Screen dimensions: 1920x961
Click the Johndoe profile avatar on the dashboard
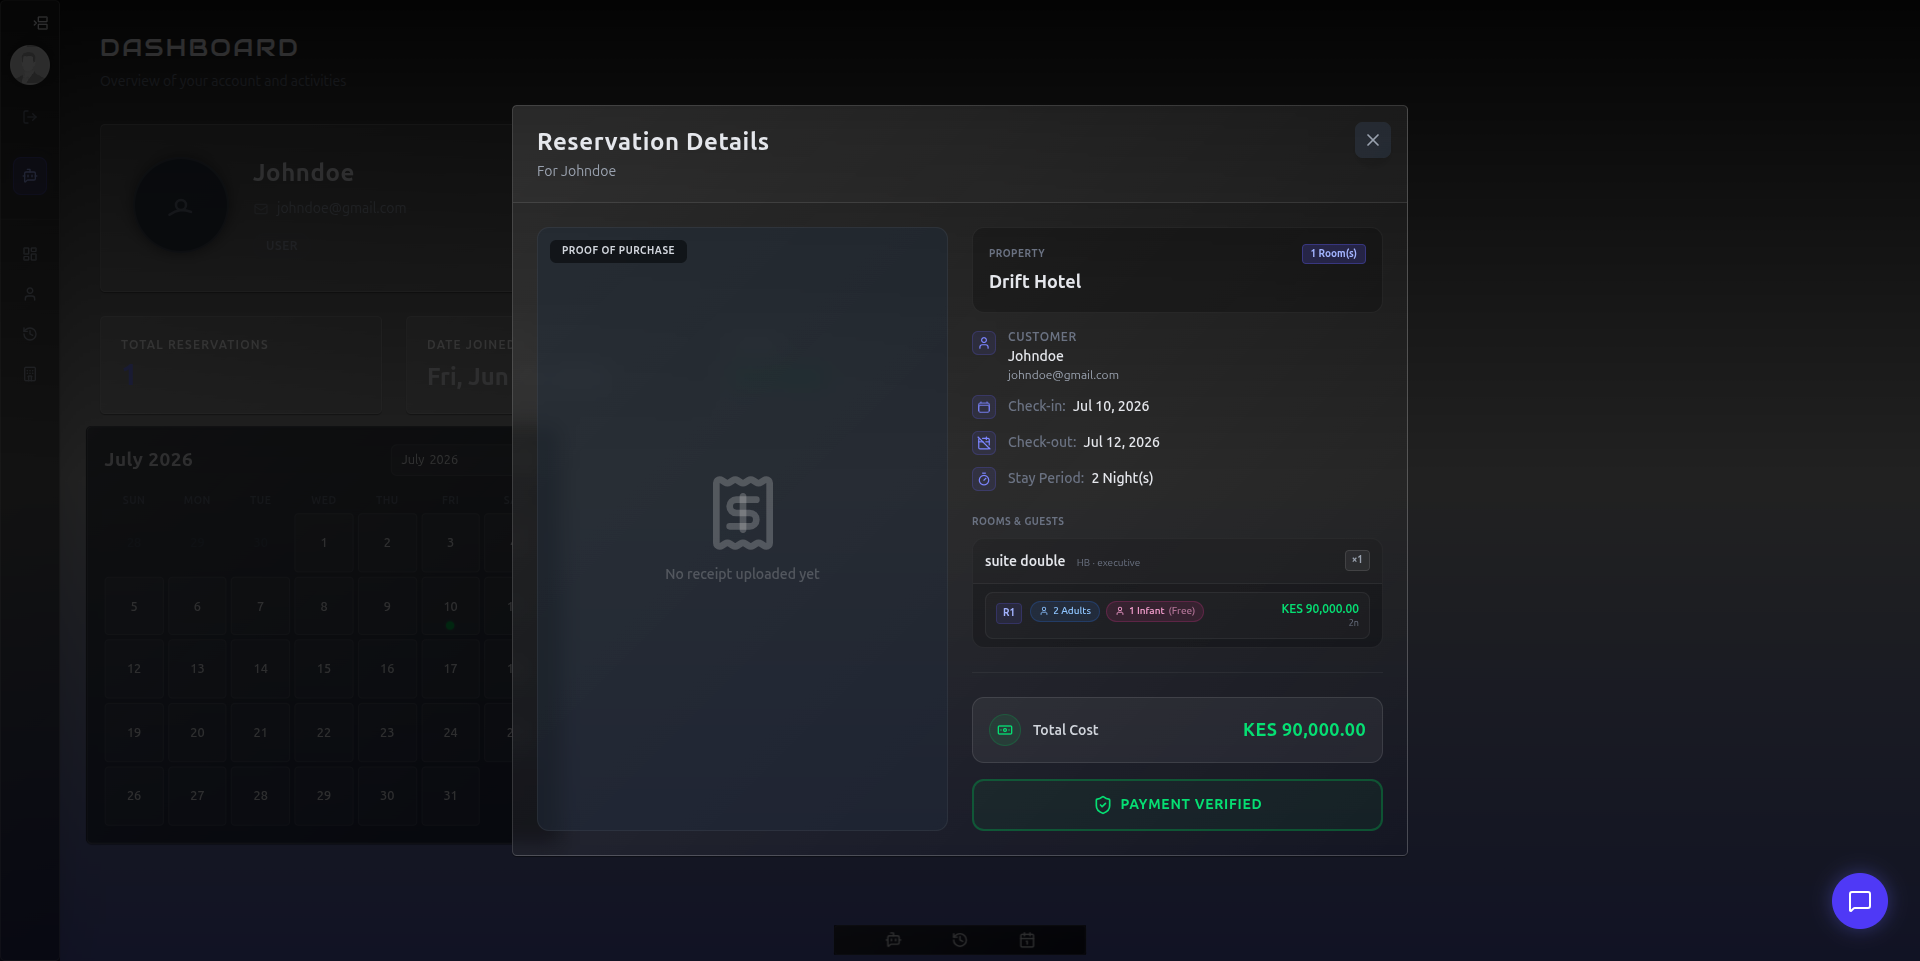pyautogui.click(x=181, y=206)
